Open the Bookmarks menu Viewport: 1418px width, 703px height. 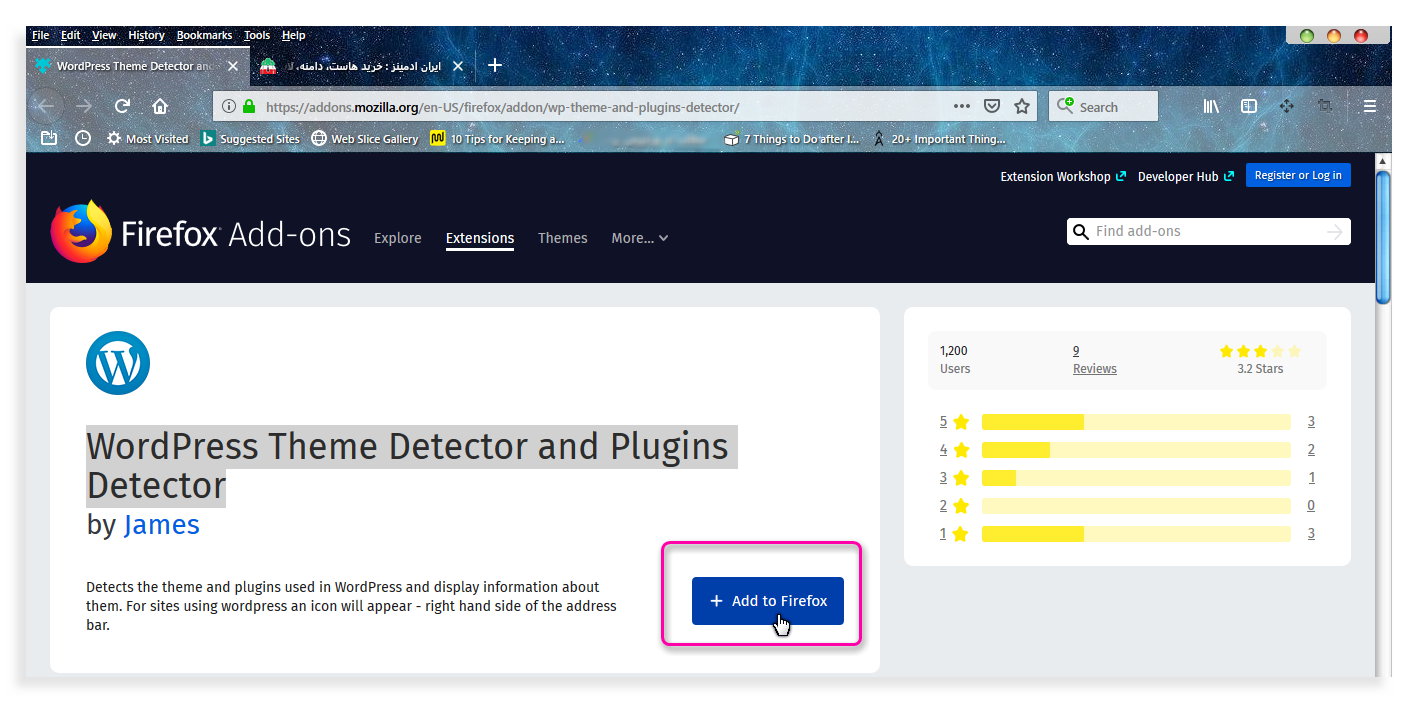(204, 35)
